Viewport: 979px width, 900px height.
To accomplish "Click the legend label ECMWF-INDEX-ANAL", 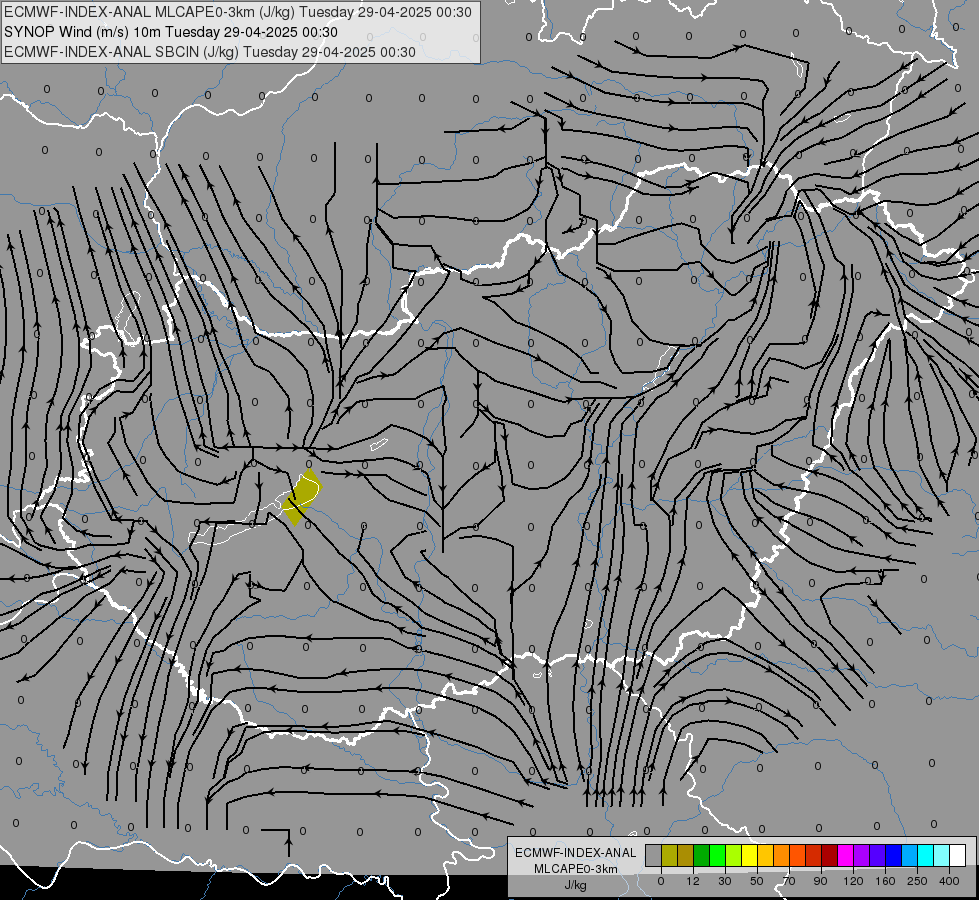I will click(x=576, y=853).
